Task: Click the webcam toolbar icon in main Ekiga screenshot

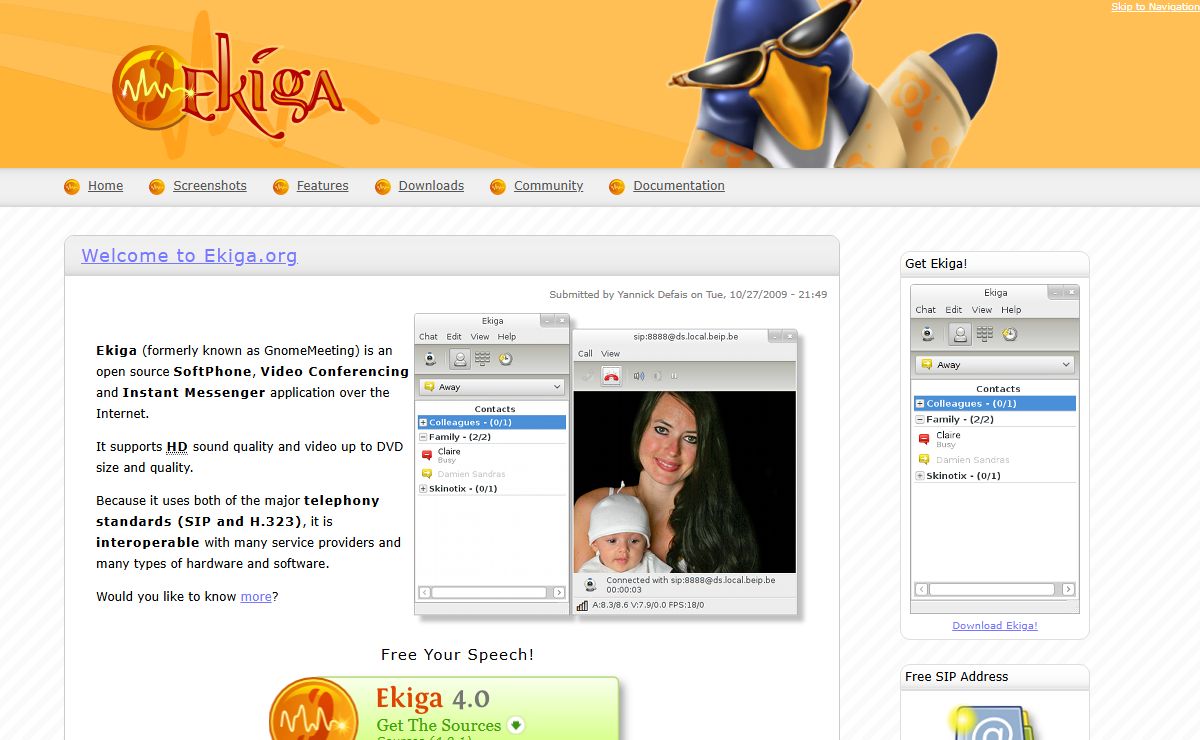Action: [430, 359]
